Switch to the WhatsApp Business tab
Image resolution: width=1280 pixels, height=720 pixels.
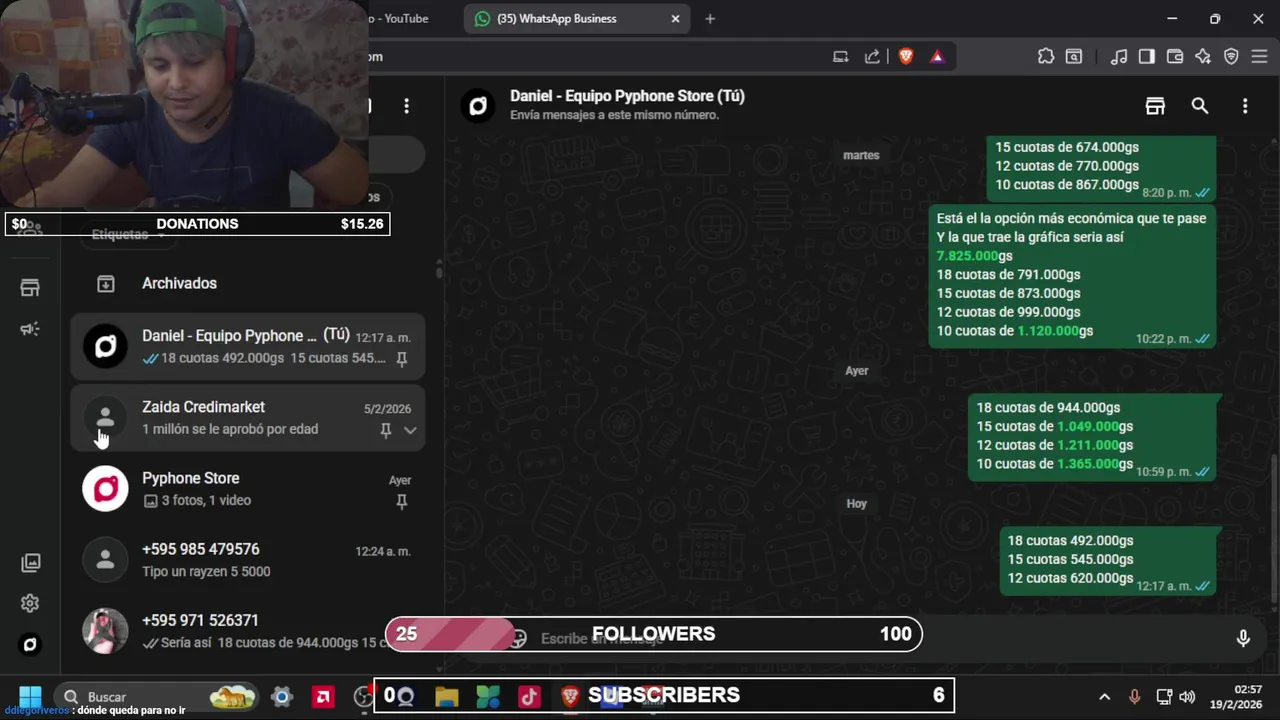[577, 19]
